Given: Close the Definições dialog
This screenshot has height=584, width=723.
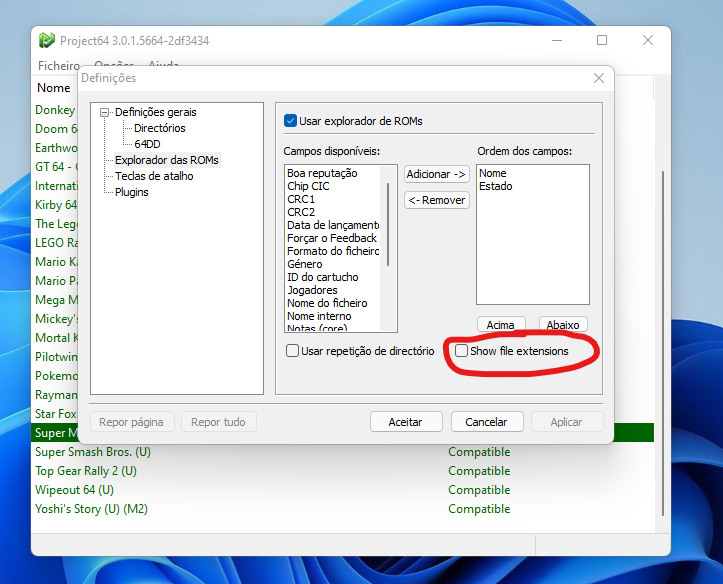Looking at the screenshot, I should (x=599, y=78).
